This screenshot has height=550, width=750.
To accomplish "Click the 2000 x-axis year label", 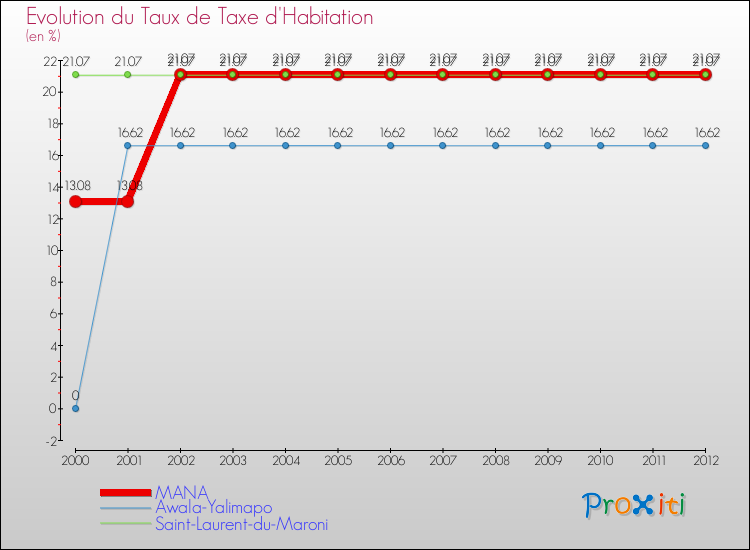I will tap(76, 461).
